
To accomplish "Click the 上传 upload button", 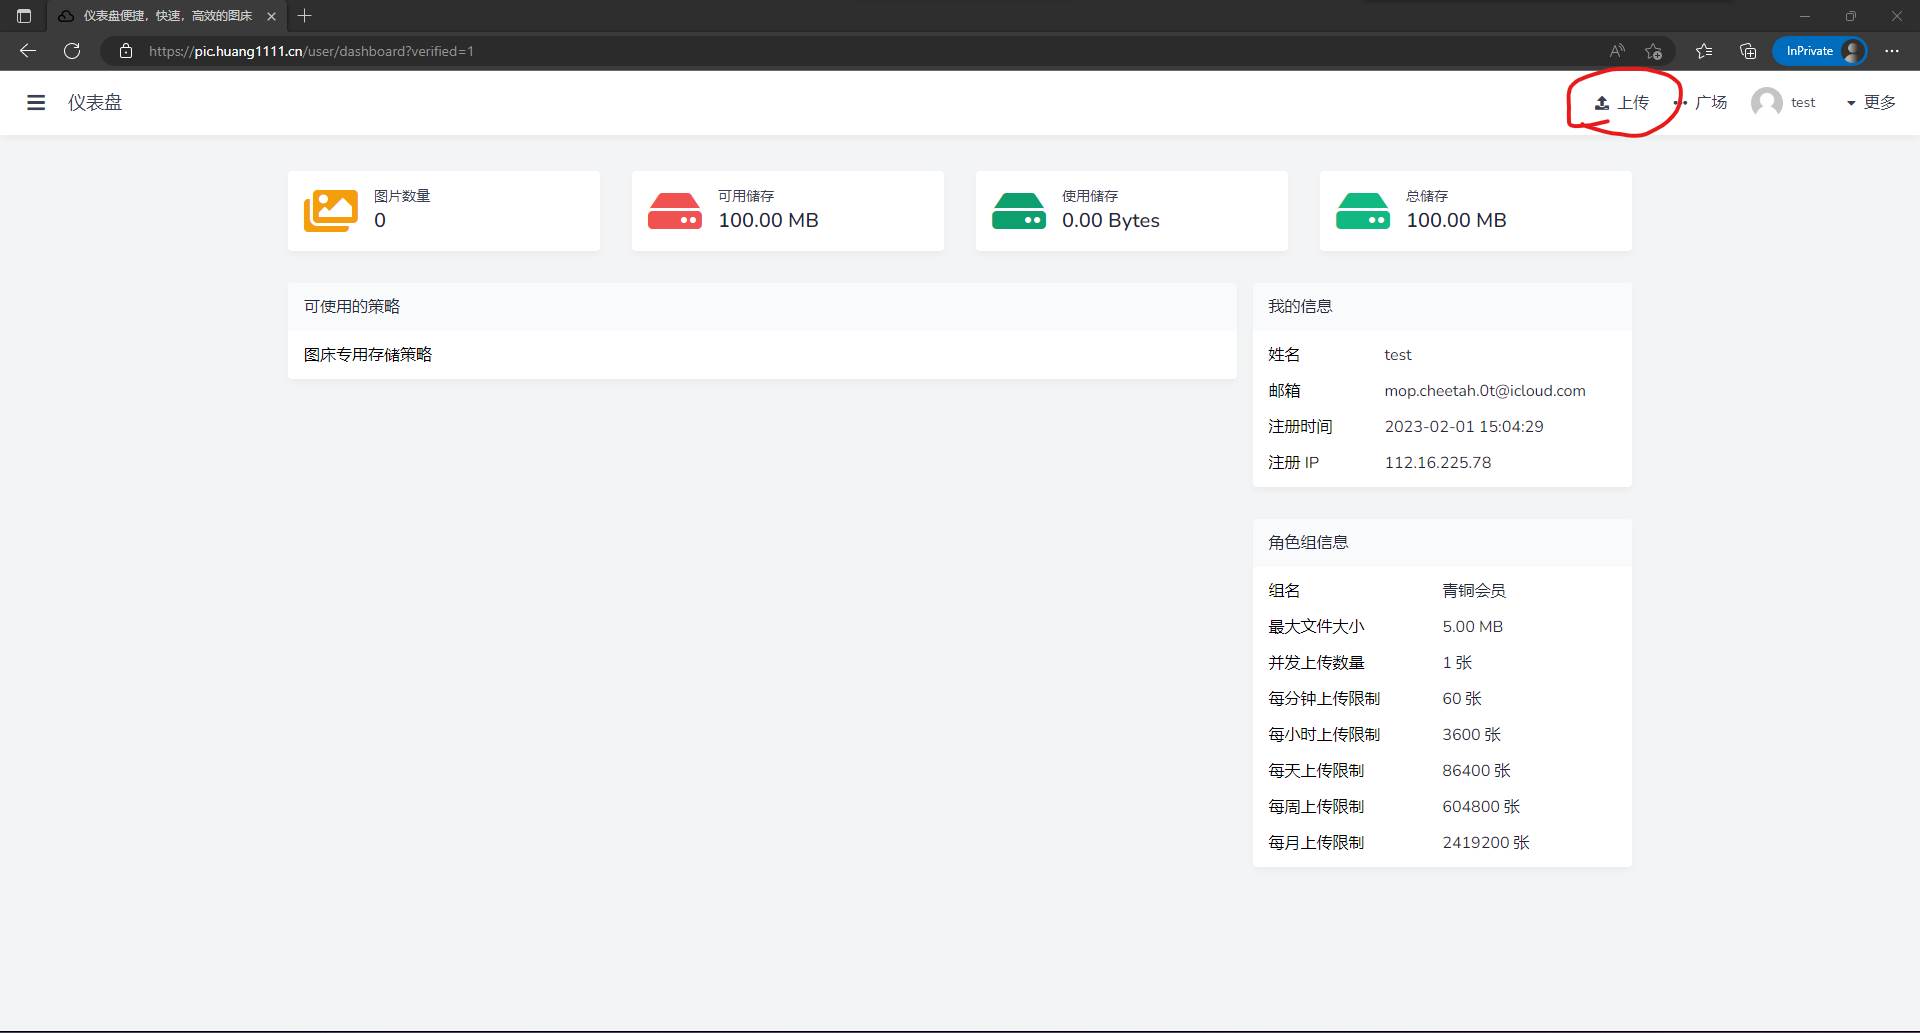I will tap(1621, 103).
